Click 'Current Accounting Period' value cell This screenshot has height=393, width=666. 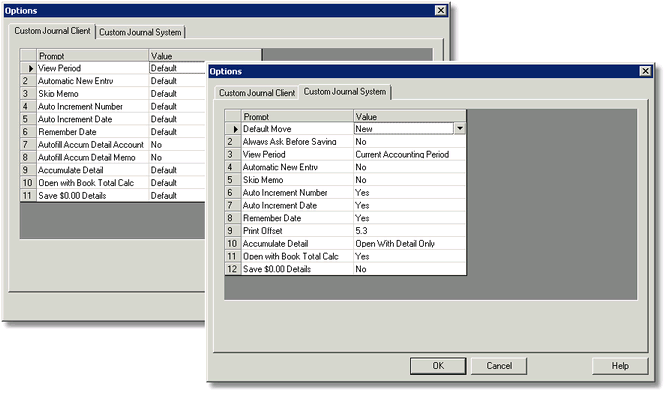click(409, 154)
